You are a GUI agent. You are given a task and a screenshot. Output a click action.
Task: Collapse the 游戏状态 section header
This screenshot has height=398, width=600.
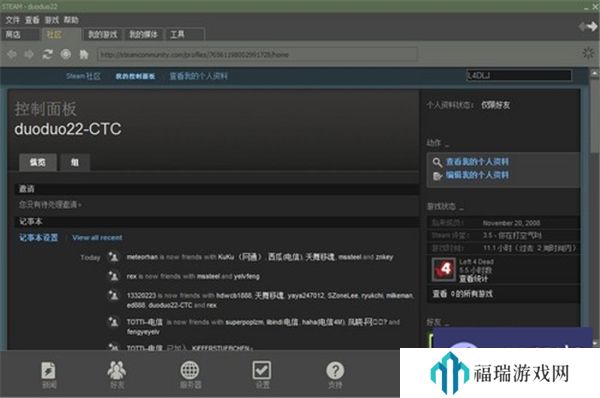(445, 207)
